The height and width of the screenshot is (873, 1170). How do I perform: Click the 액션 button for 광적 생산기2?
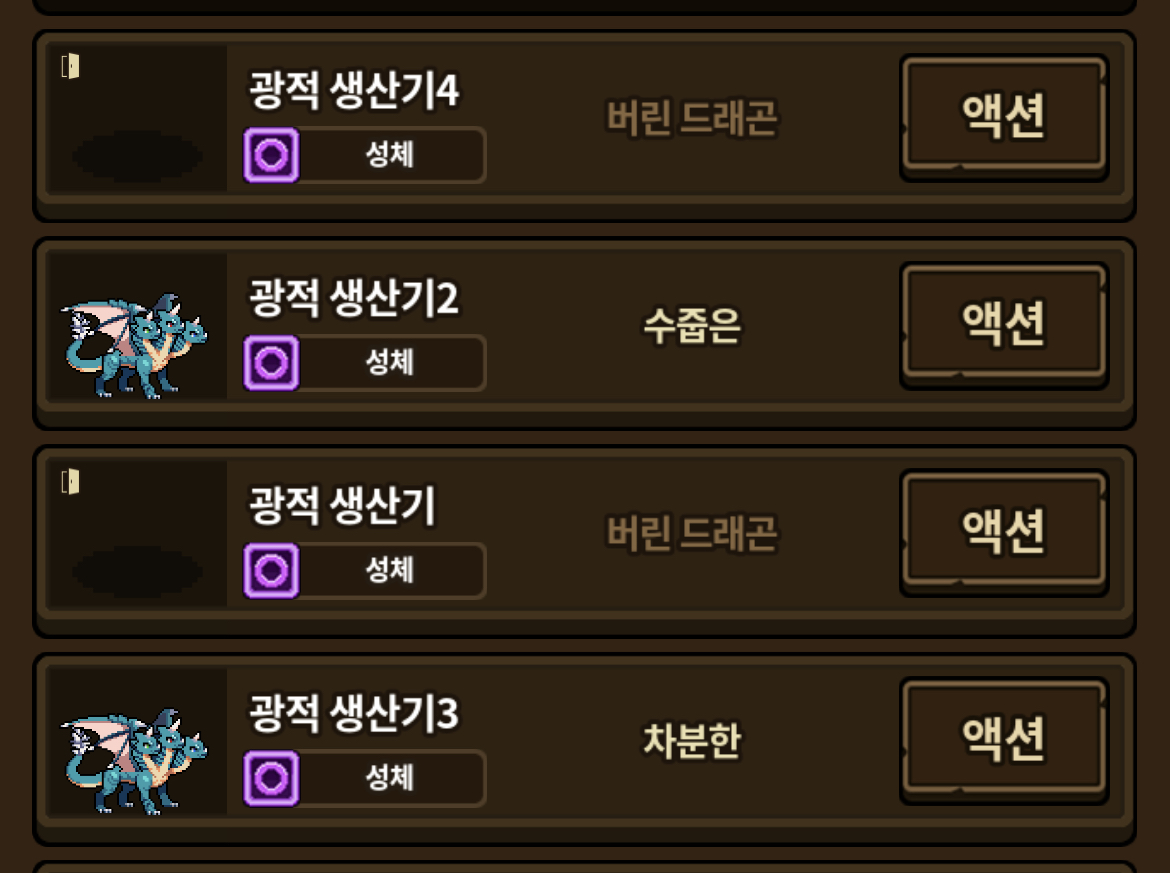(1004, 325)
